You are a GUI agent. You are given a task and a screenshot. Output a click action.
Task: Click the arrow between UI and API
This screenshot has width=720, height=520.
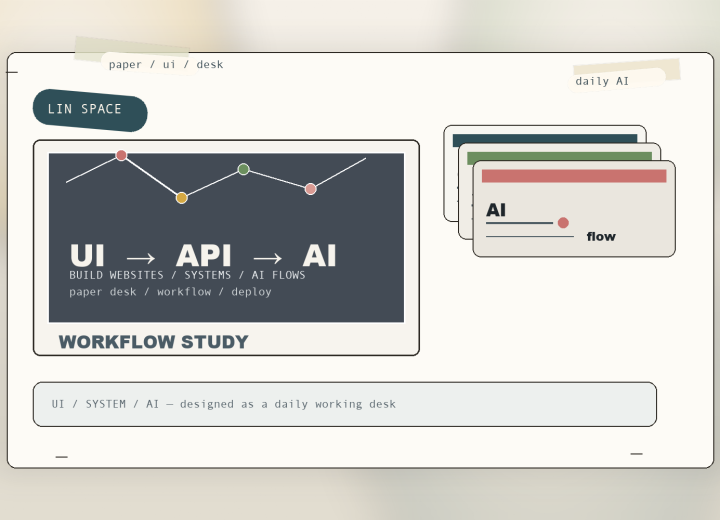(141, 258)
